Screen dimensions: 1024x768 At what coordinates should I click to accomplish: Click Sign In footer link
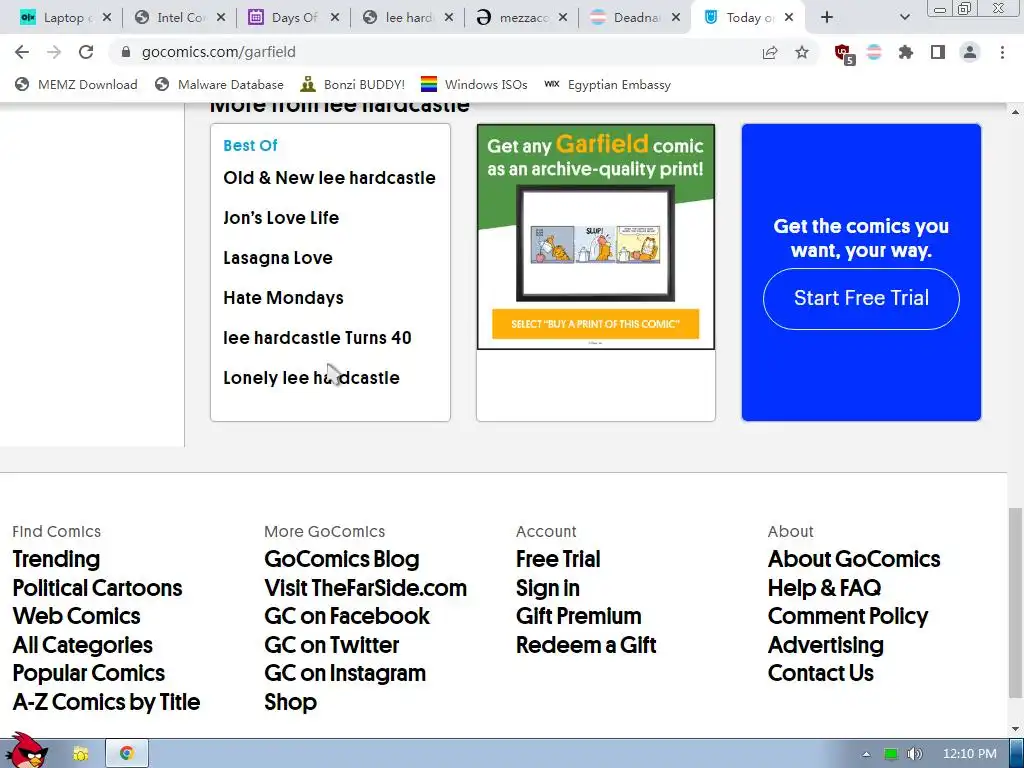click(548, 588)
